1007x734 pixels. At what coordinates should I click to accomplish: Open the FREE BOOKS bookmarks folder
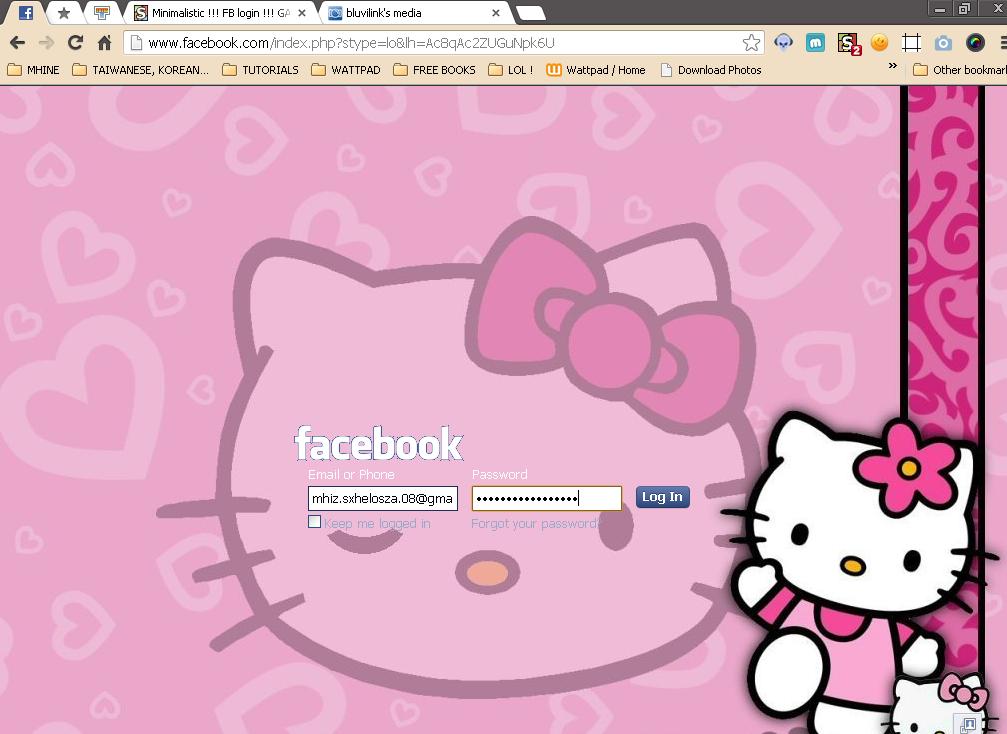point(435,70)
